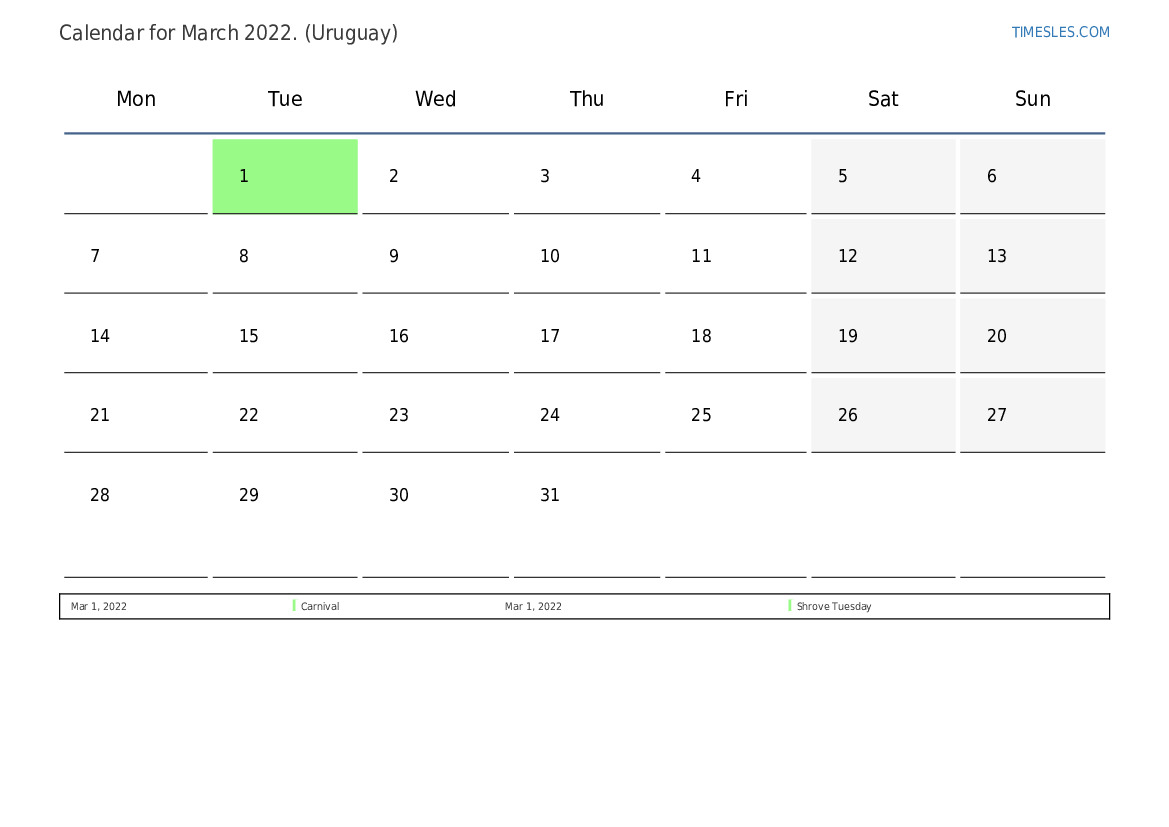Select Saturday day 12 cell
This screenshot has height=827, width=1169.
[x=883, y=256]
